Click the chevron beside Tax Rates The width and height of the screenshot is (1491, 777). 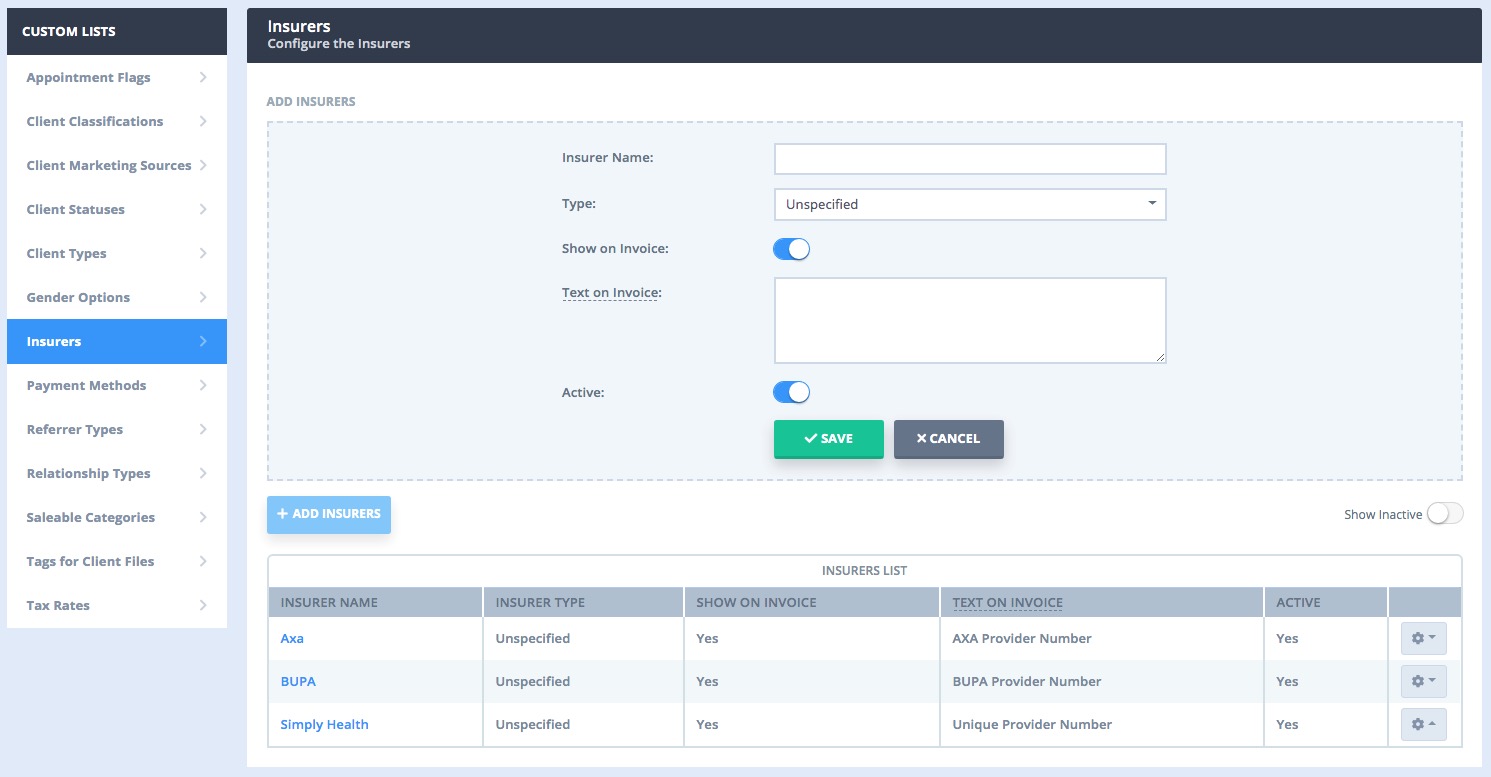click(x=203, y=605)
